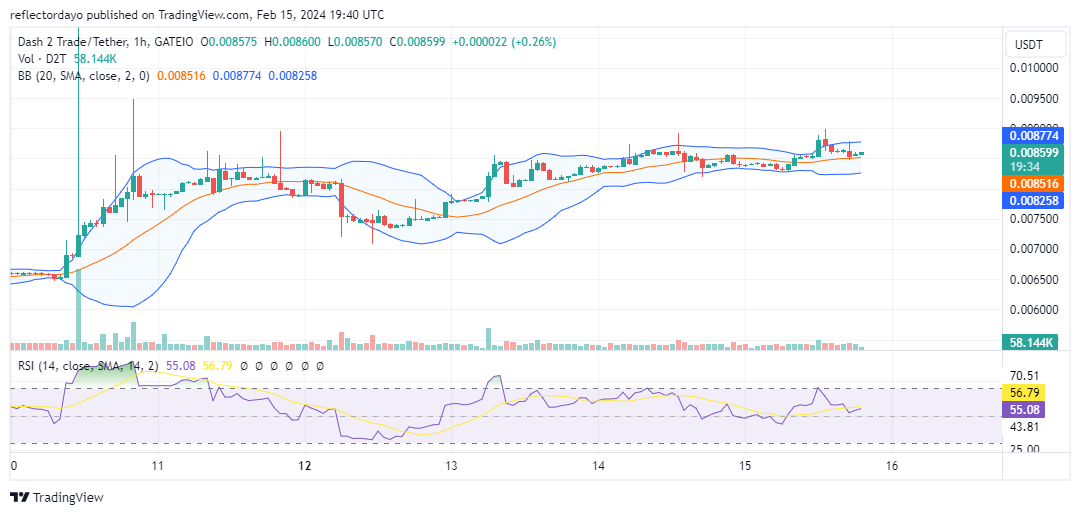Viewport: 1080px width, 515px height.
Task: Click the blue 0.008258 lower band label
Action: pos(1034,201)
